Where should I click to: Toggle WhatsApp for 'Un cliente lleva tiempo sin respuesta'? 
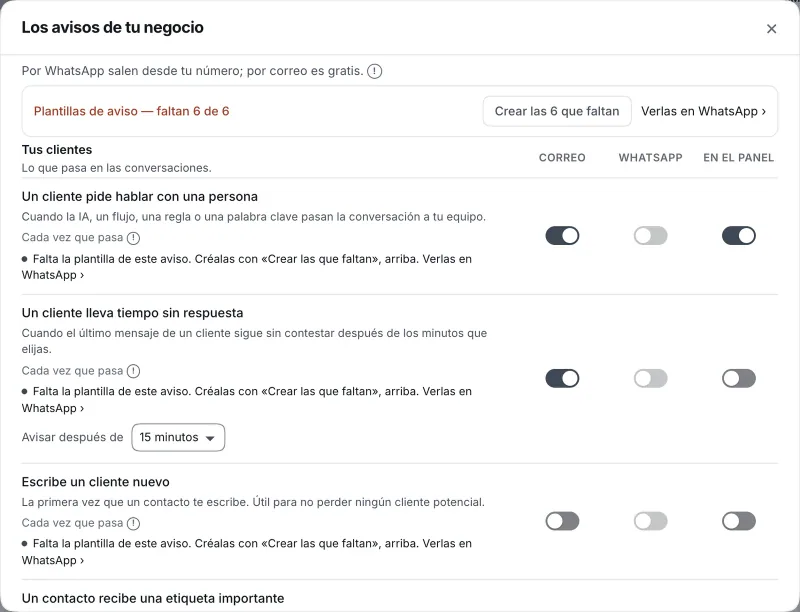tap(651, 378)
